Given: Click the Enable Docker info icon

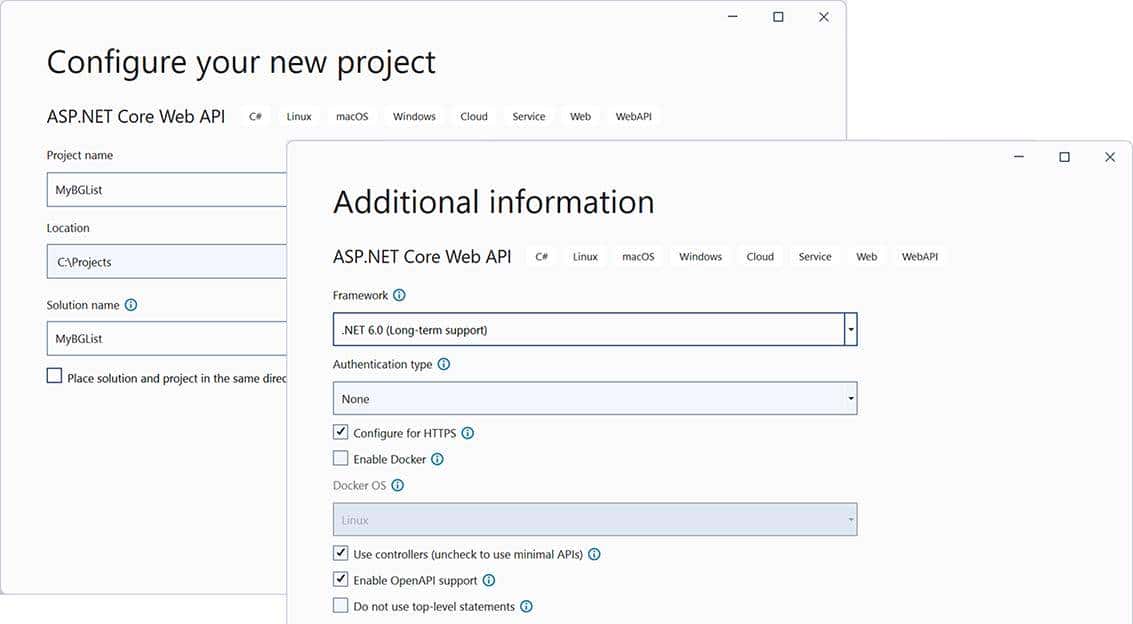Looking at the screenshot, I should coord(437,459).
